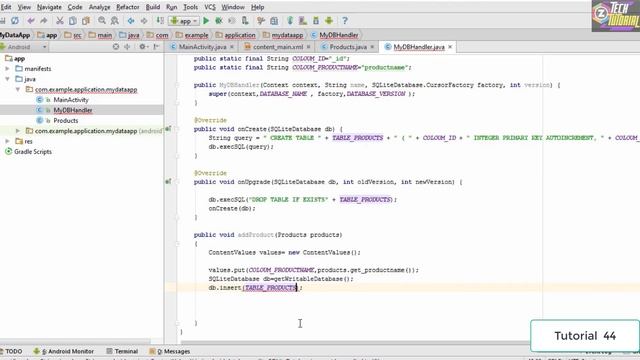640x360 pixels.
Task: Click the Undo arrow icon
Action: [31, 20]
